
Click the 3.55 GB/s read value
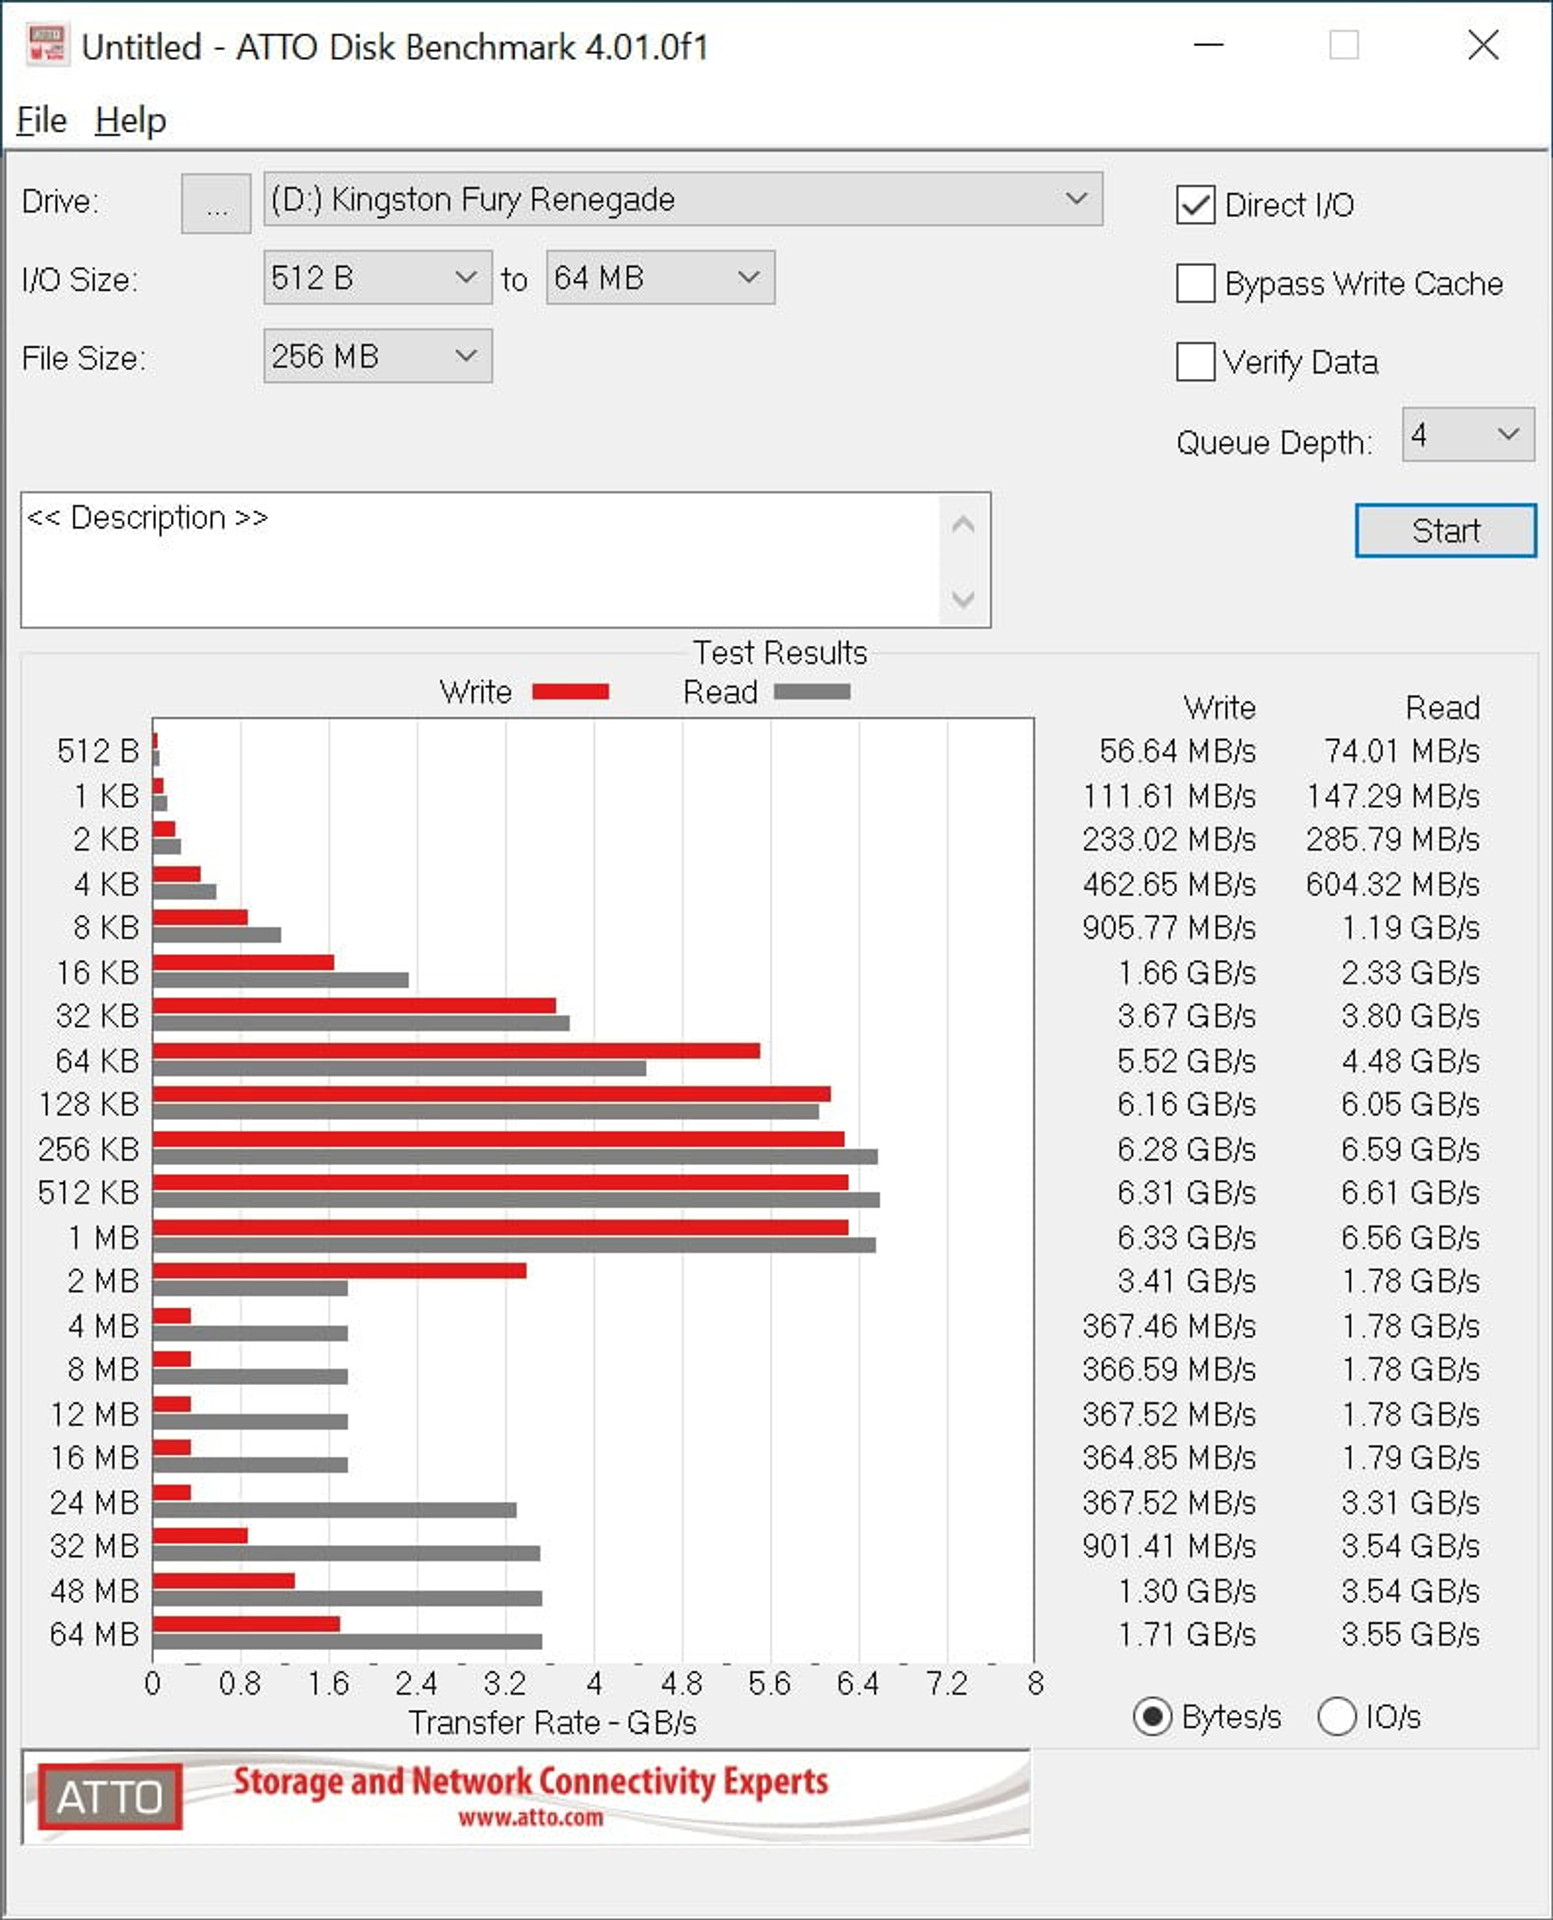[x=1410, y=1635]
